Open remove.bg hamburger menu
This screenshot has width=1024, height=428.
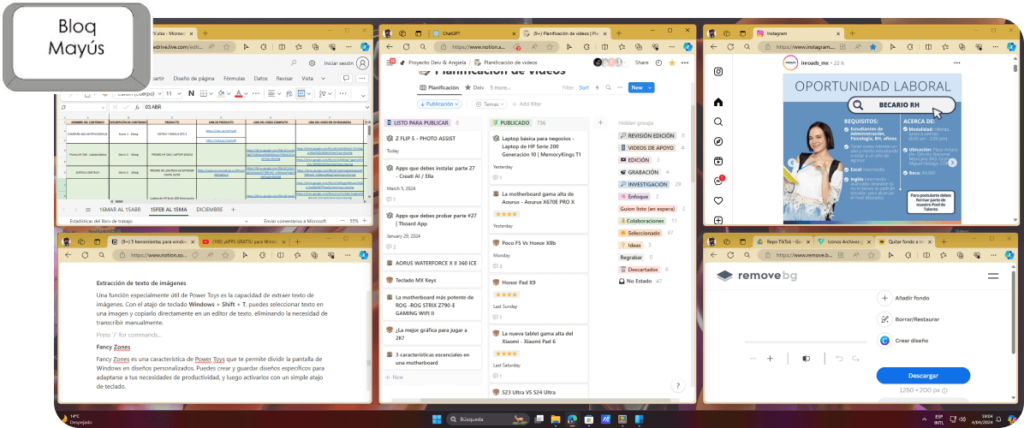coord(993,276)
